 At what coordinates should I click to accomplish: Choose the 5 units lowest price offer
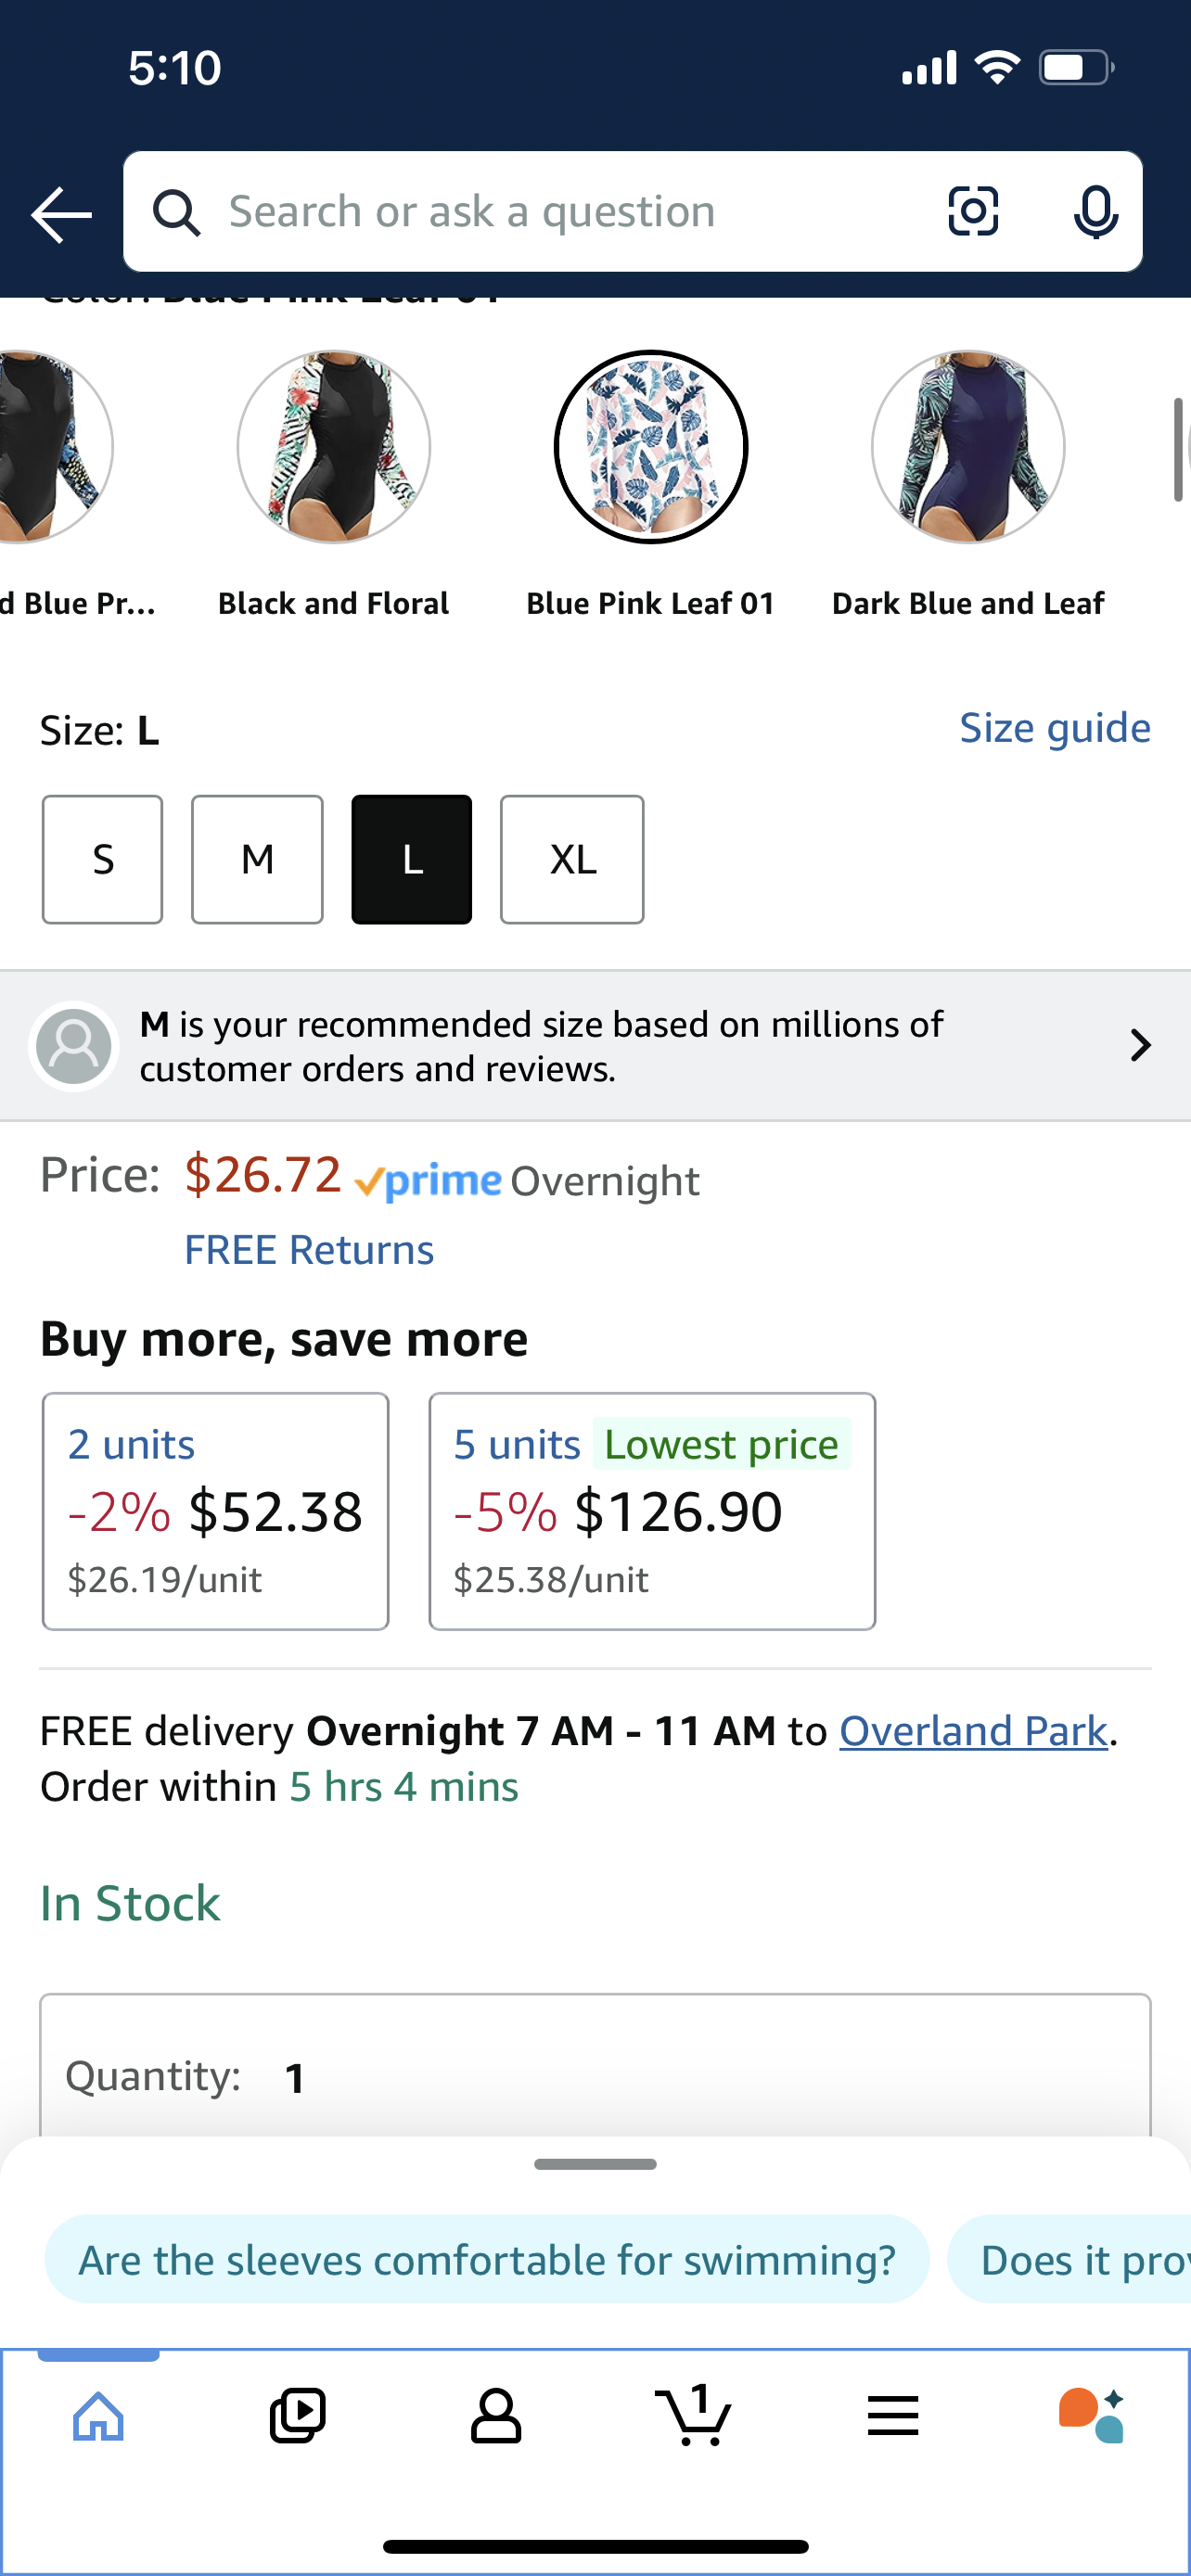652,1511
